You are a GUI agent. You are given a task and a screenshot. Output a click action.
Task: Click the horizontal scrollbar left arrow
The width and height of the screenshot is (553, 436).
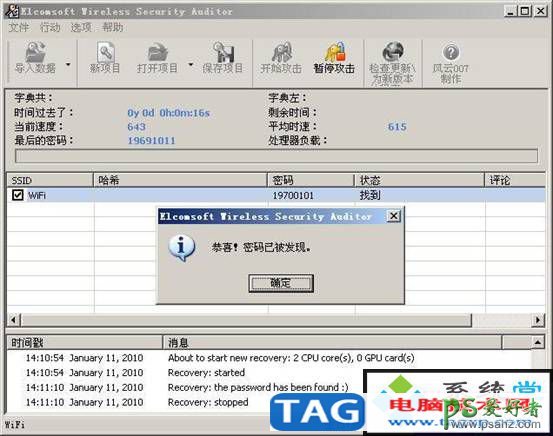point(13,320)
